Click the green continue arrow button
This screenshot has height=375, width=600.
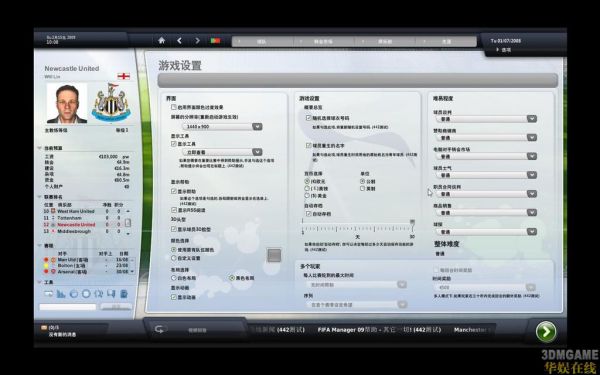click(546, 331)
